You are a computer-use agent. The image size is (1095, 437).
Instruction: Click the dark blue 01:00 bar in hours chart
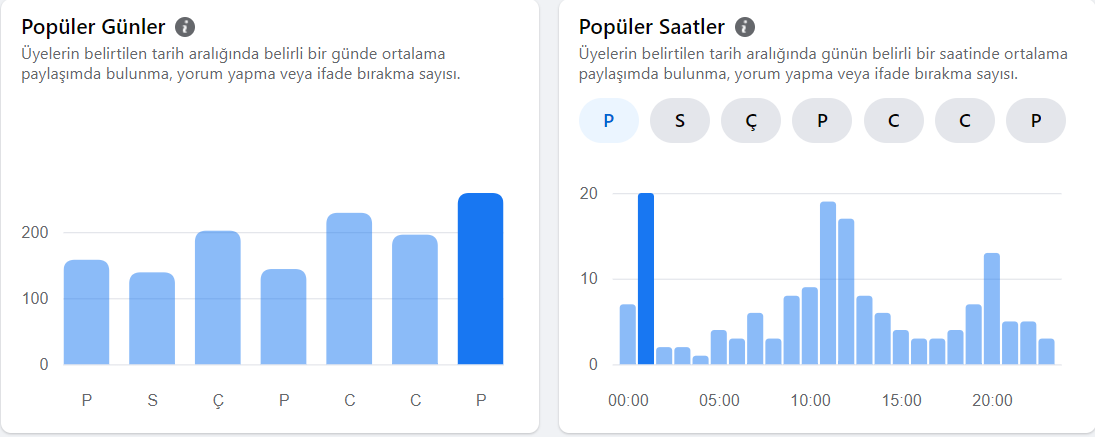coord(646,279)
